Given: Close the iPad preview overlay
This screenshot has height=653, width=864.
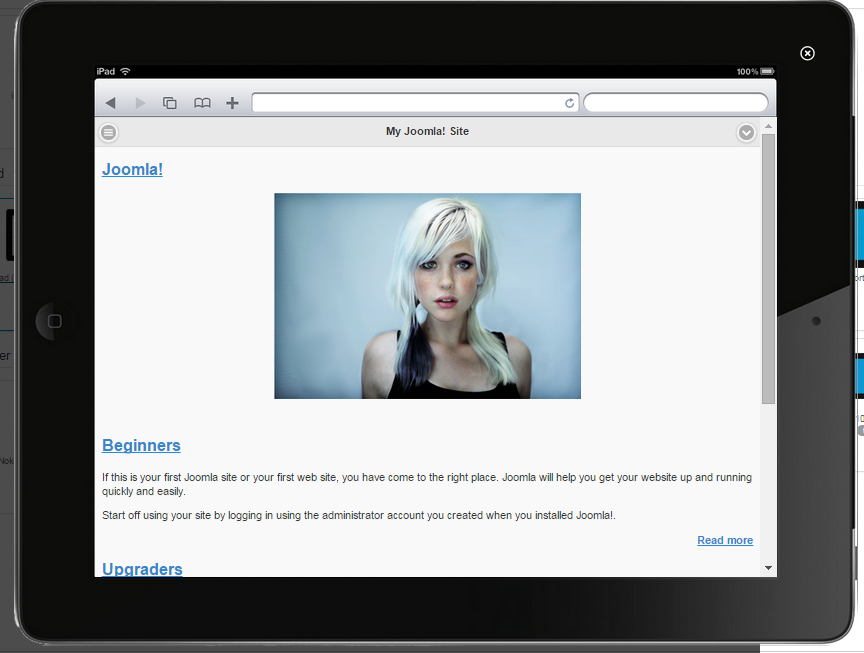Looking at the screenshot, I should pos(808,53).
